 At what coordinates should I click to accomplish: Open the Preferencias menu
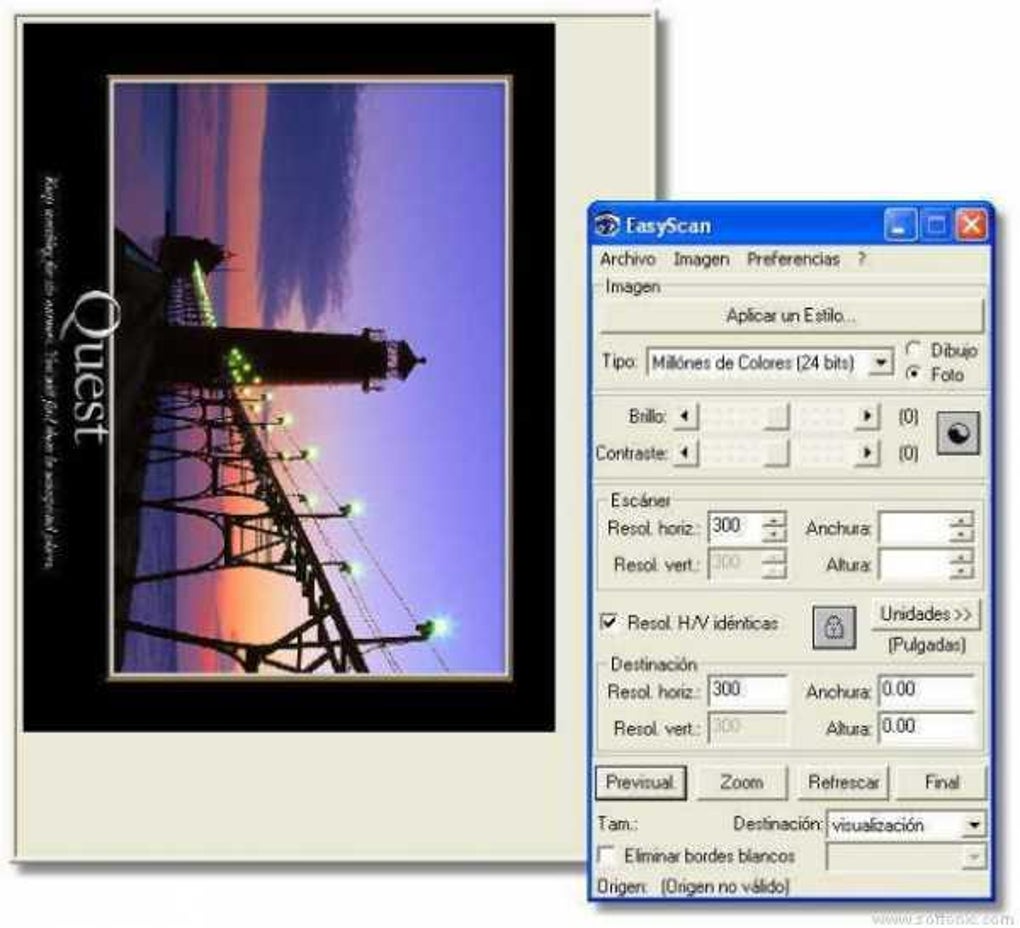(x=793, y=259)
